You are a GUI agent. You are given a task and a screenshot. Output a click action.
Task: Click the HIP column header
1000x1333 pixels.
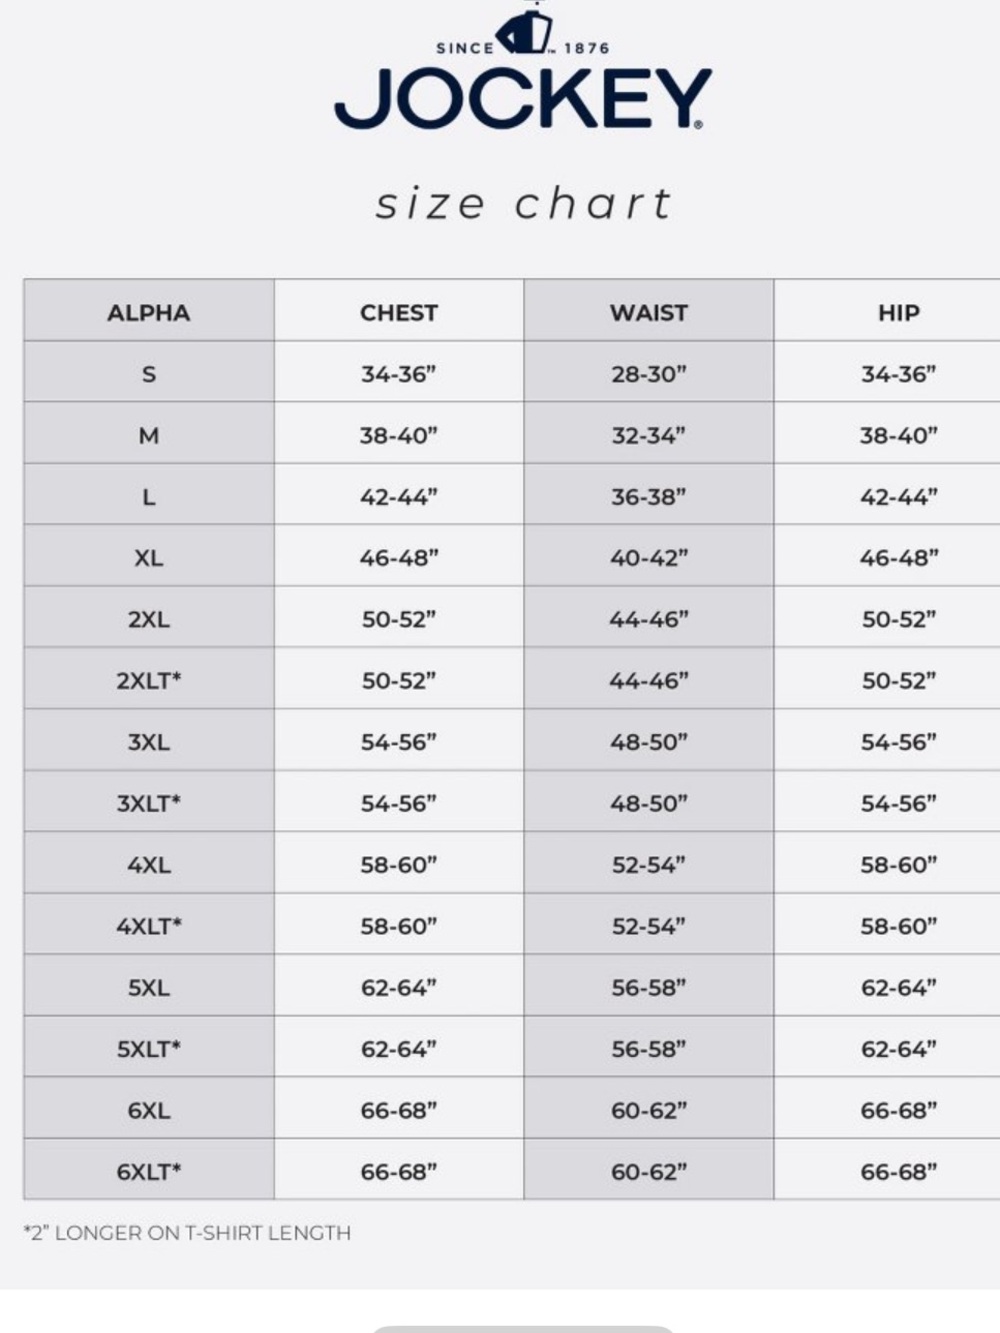tap(898, 312)
